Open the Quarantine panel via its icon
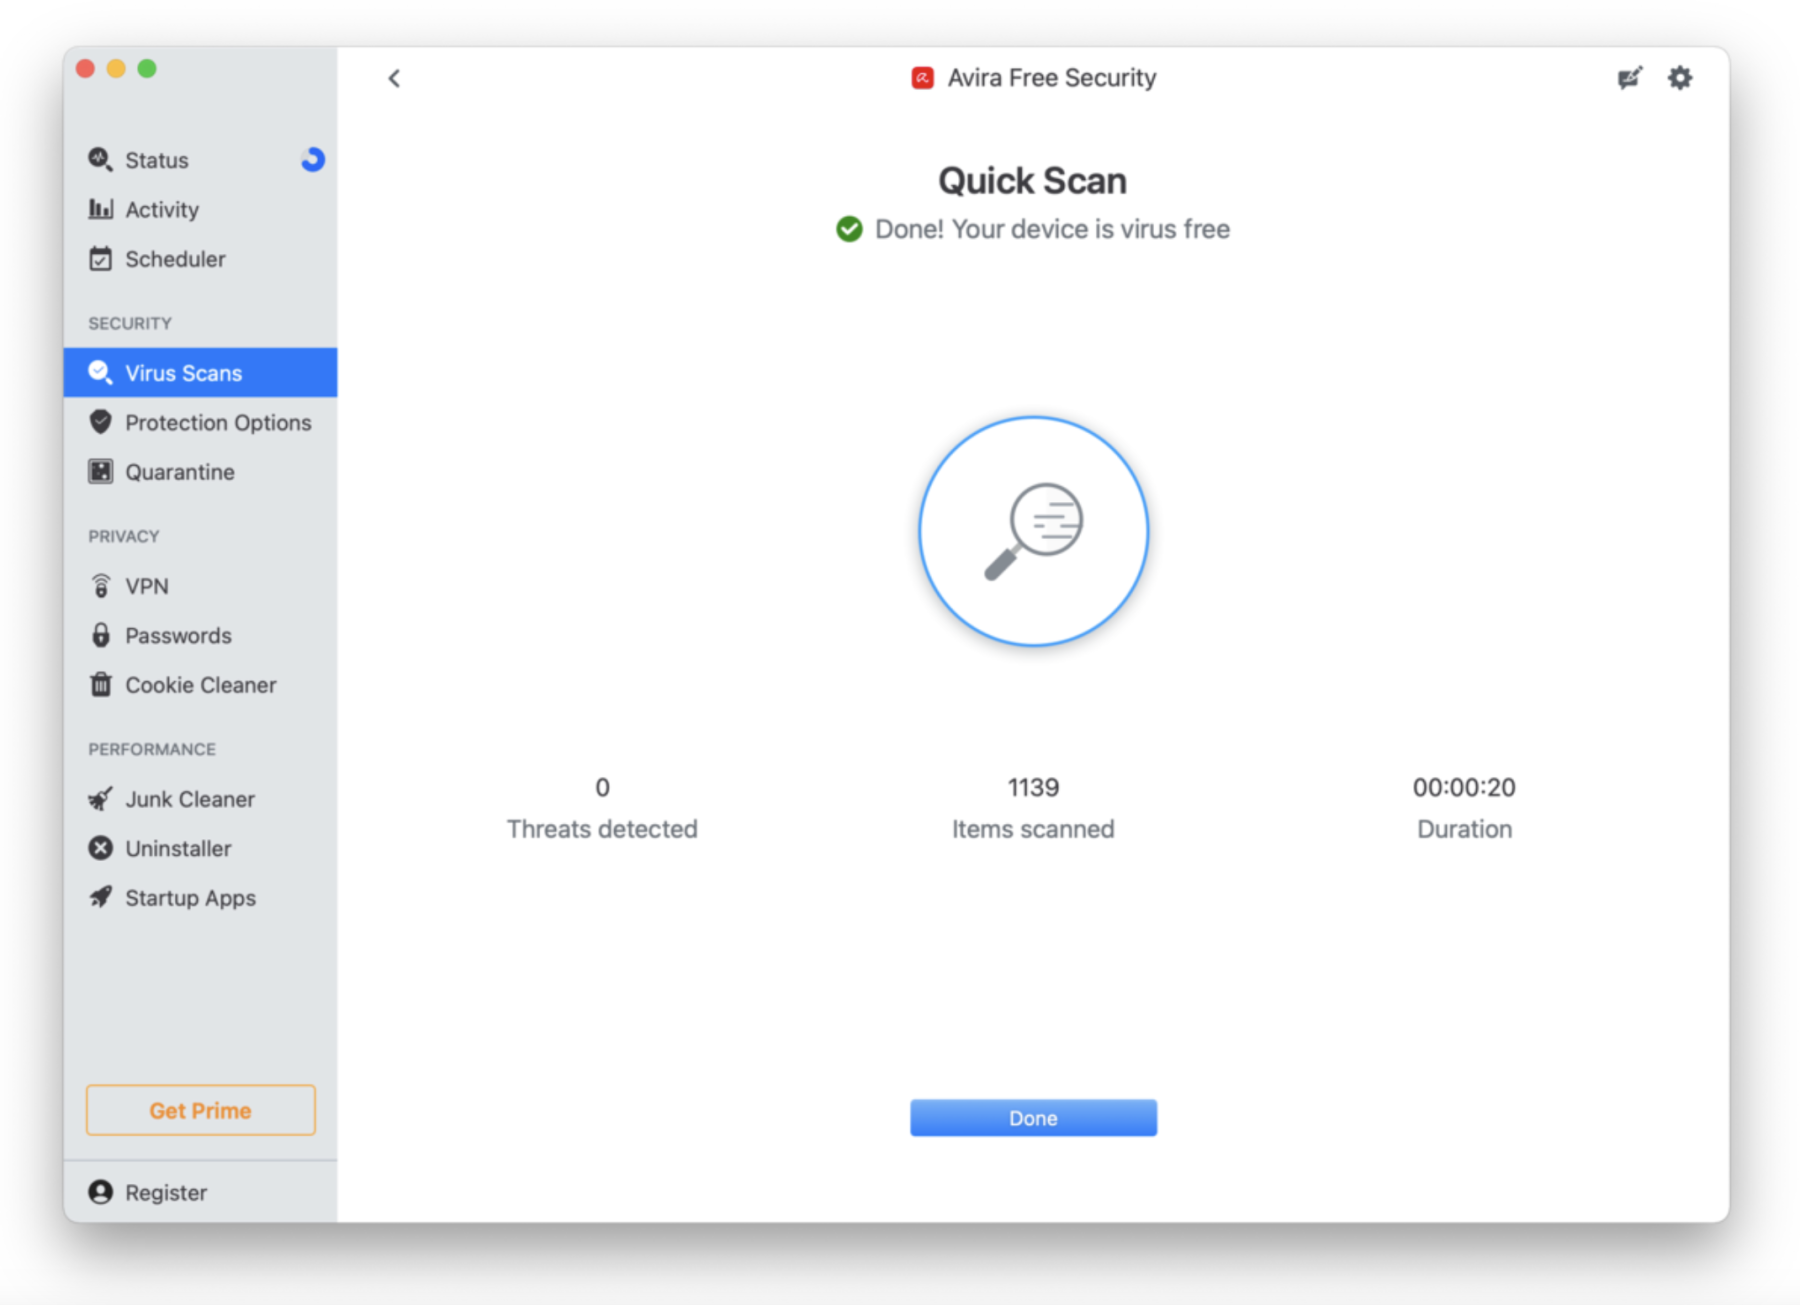The image size is (1800, 1305). point(100,471)
